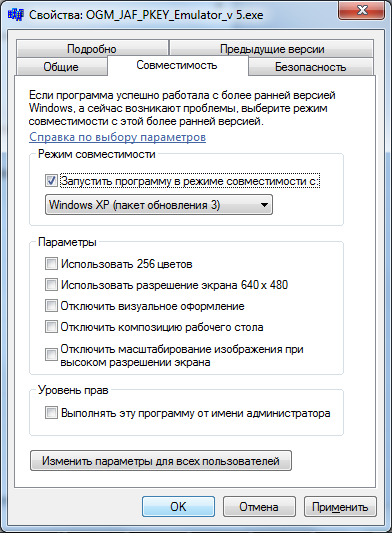Enable Использовать 256 цветов checkbox
Image resolution: width=392 pixels, height=533 pixels.
click(51, 264)
